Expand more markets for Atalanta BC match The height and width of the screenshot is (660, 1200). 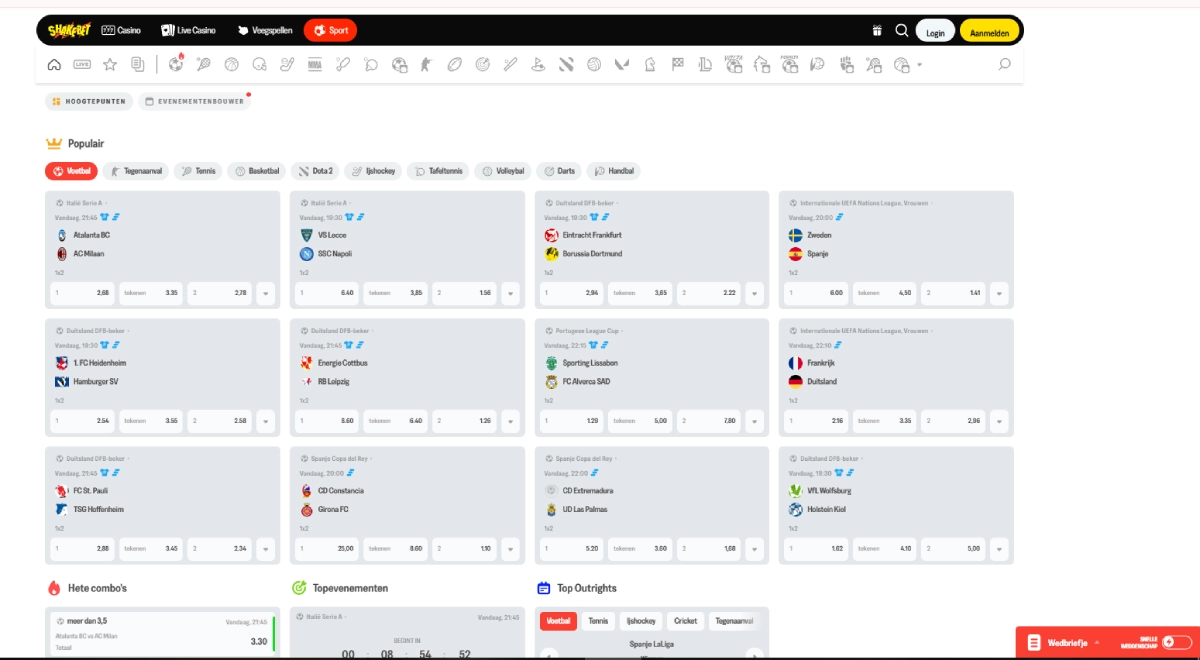(265, 294)
